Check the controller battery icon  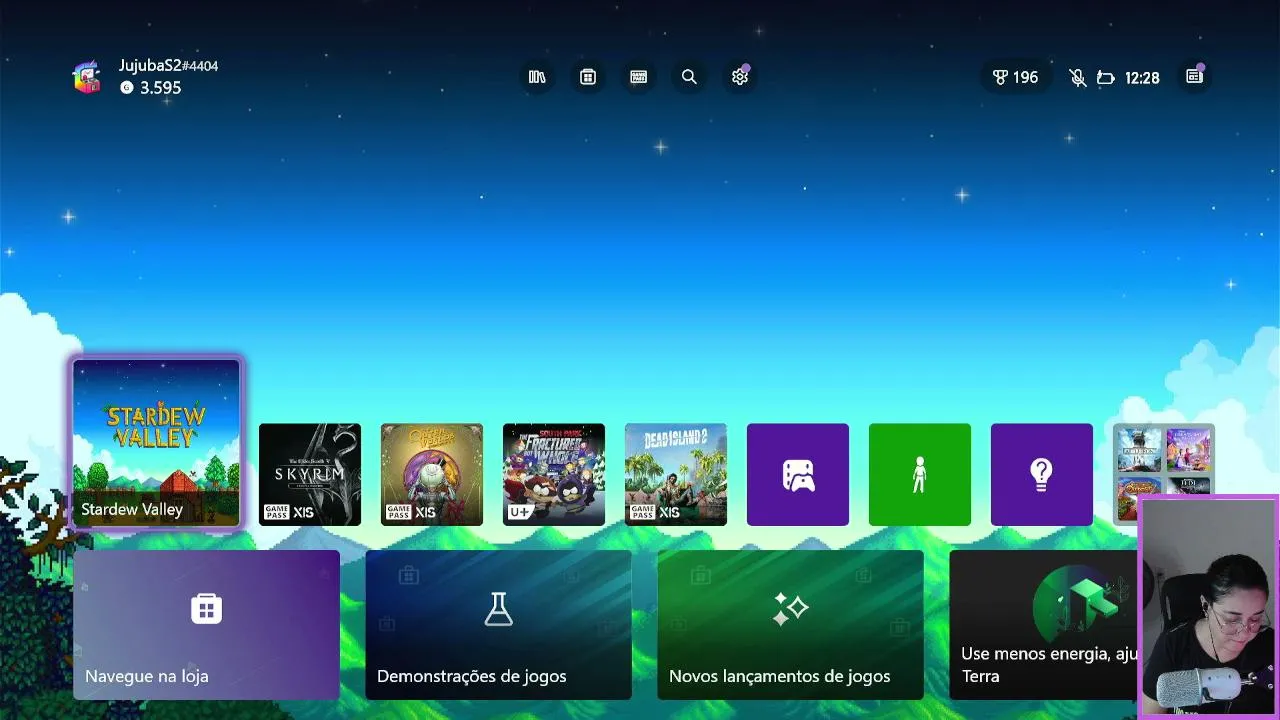click(1105, 77)
